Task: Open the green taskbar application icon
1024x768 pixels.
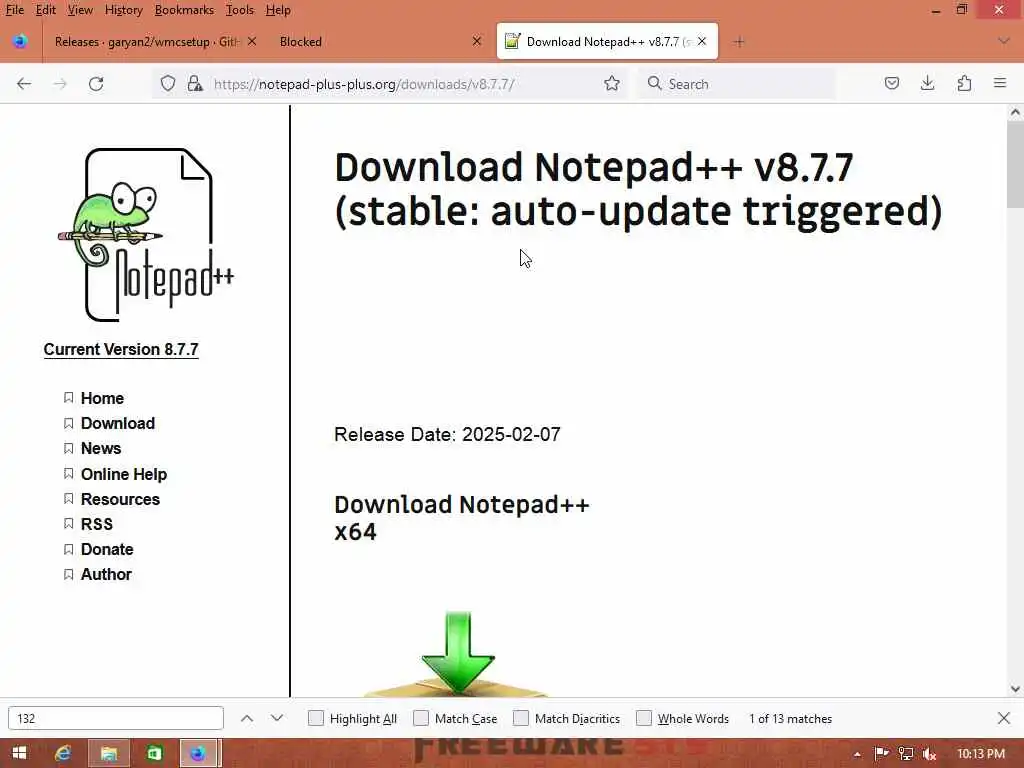Action: [154, 754]
